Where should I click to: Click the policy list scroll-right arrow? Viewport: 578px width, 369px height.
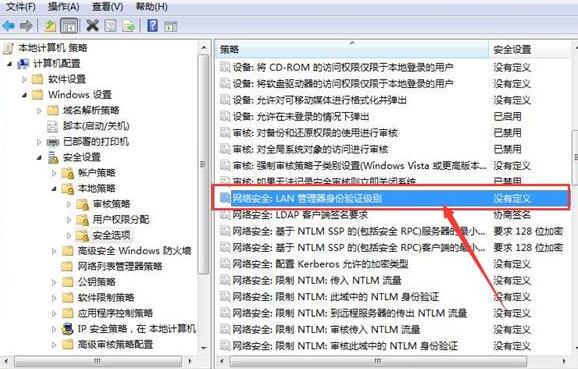coord(564,361)
